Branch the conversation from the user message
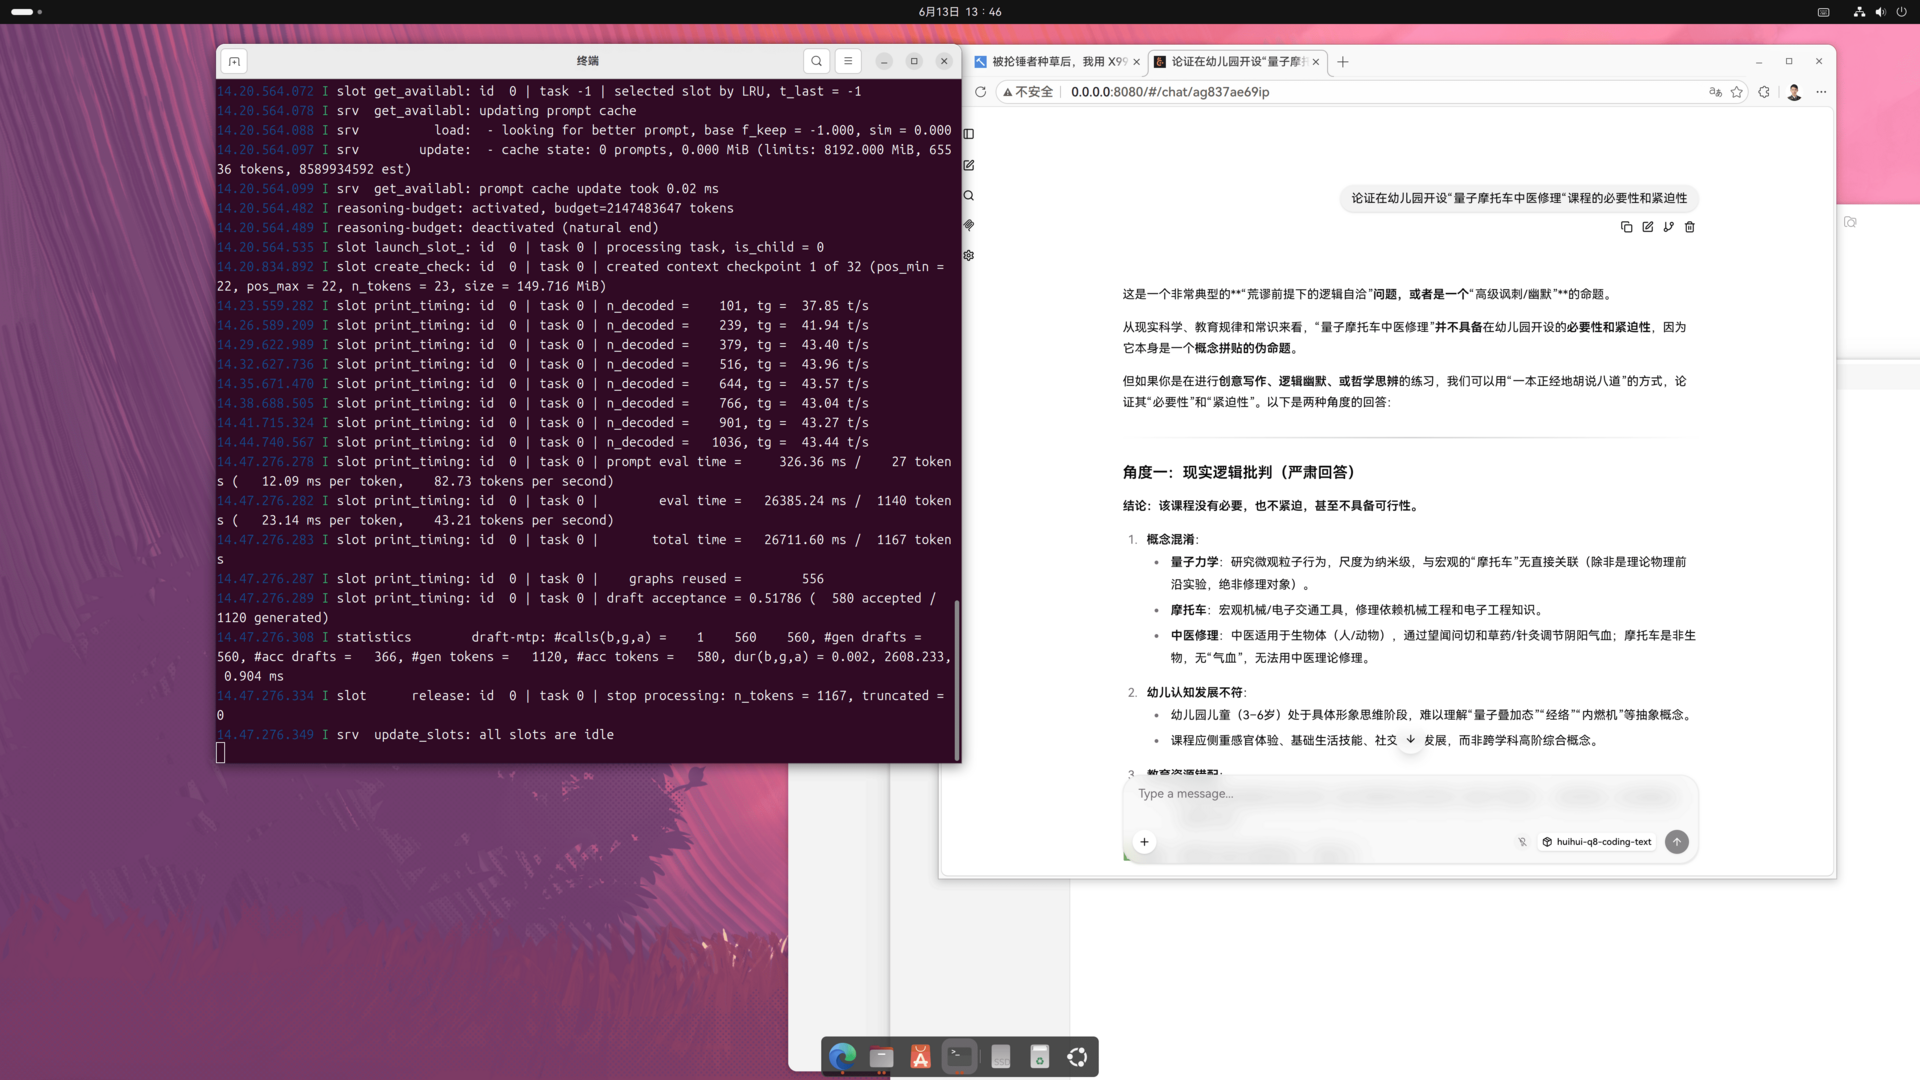The image size is (1920, 1080). click(1669, 227)
